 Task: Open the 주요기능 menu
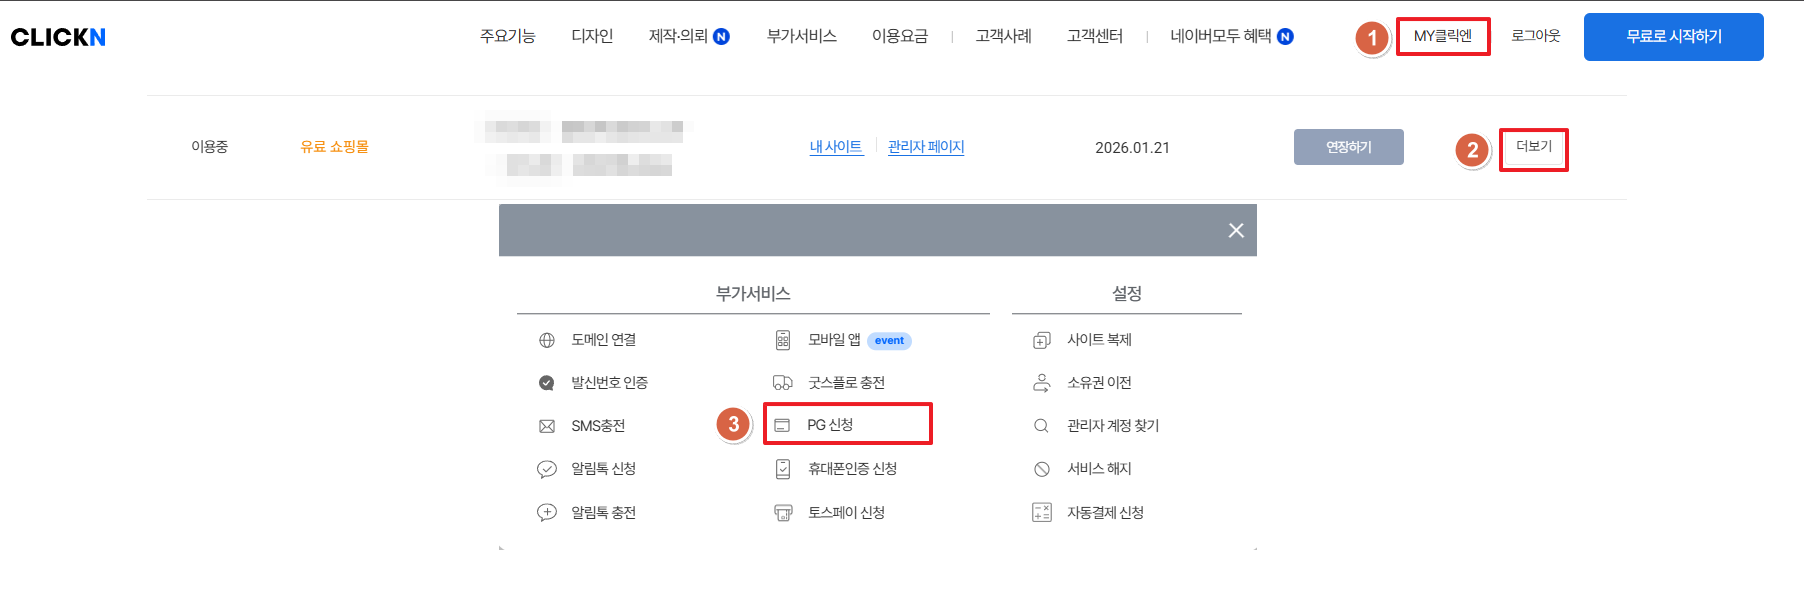pyautogui.click(x=508, y=36)
